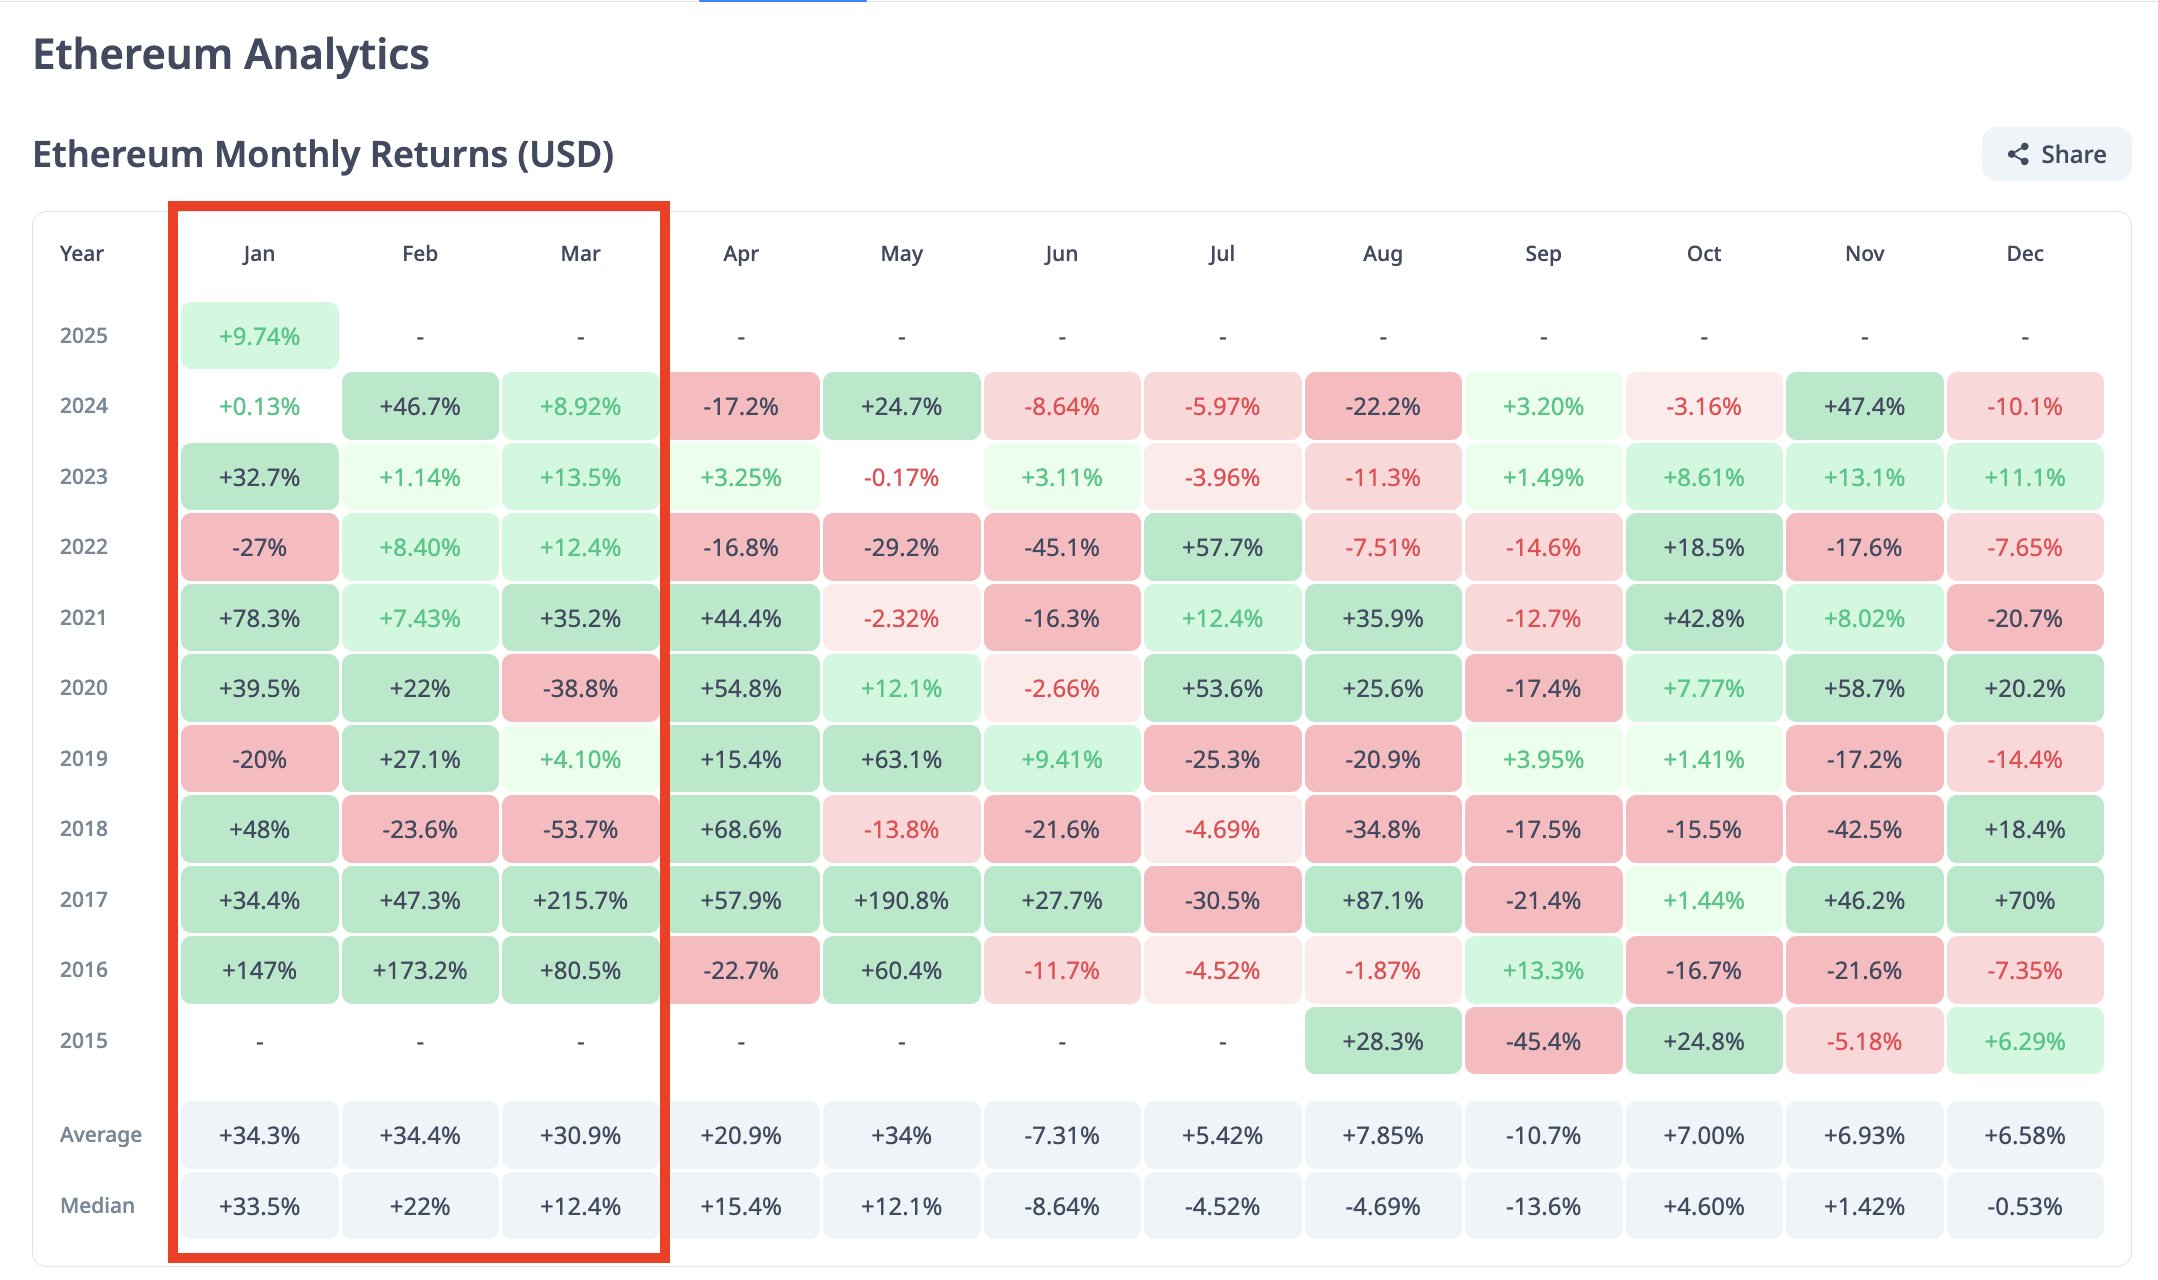This screenshot has width=2158, height=1280.
Task: Click the +147% January 2016 cell
Action: pyautogui.click(x=259, y=969)
